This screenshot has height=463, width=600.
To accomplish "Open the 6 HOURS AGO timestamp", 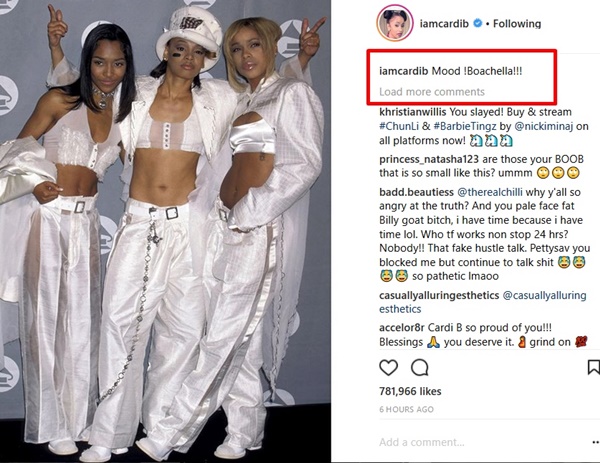I will (406, 409).
